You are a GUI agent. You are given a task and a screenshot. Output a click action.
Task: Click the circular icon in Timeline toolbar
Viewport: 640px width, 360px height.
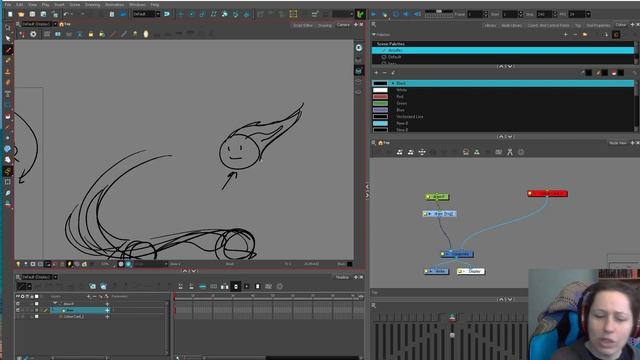280,286
